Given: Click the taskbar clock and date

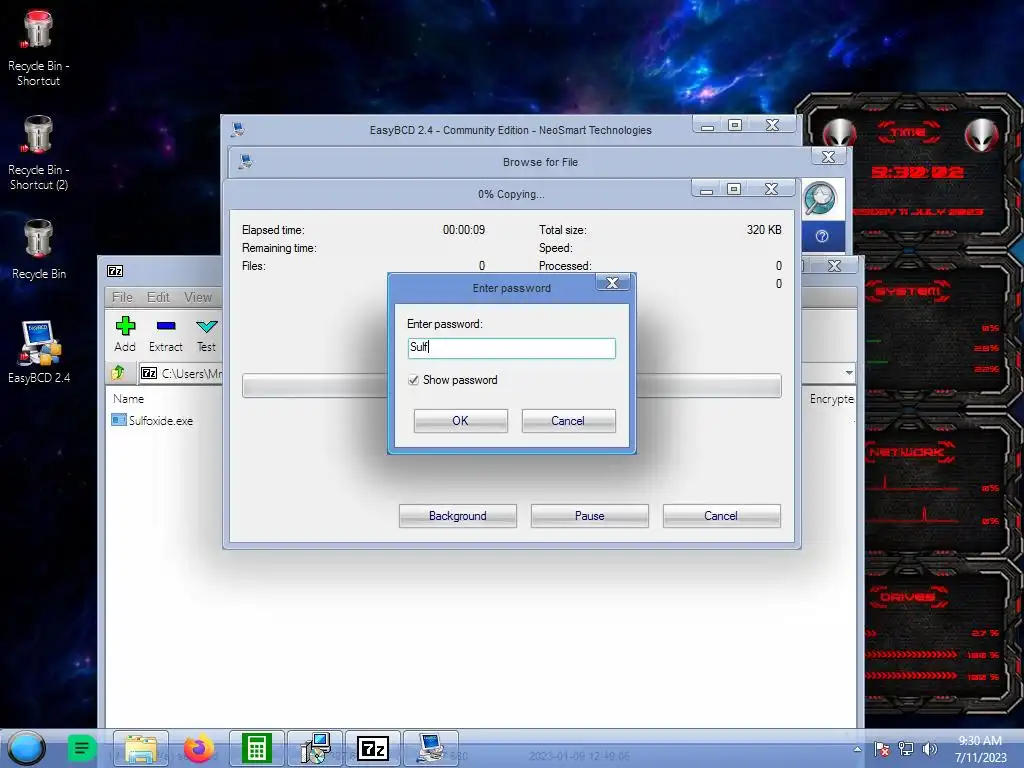Looking at the screenshot, I should [980, 749].
